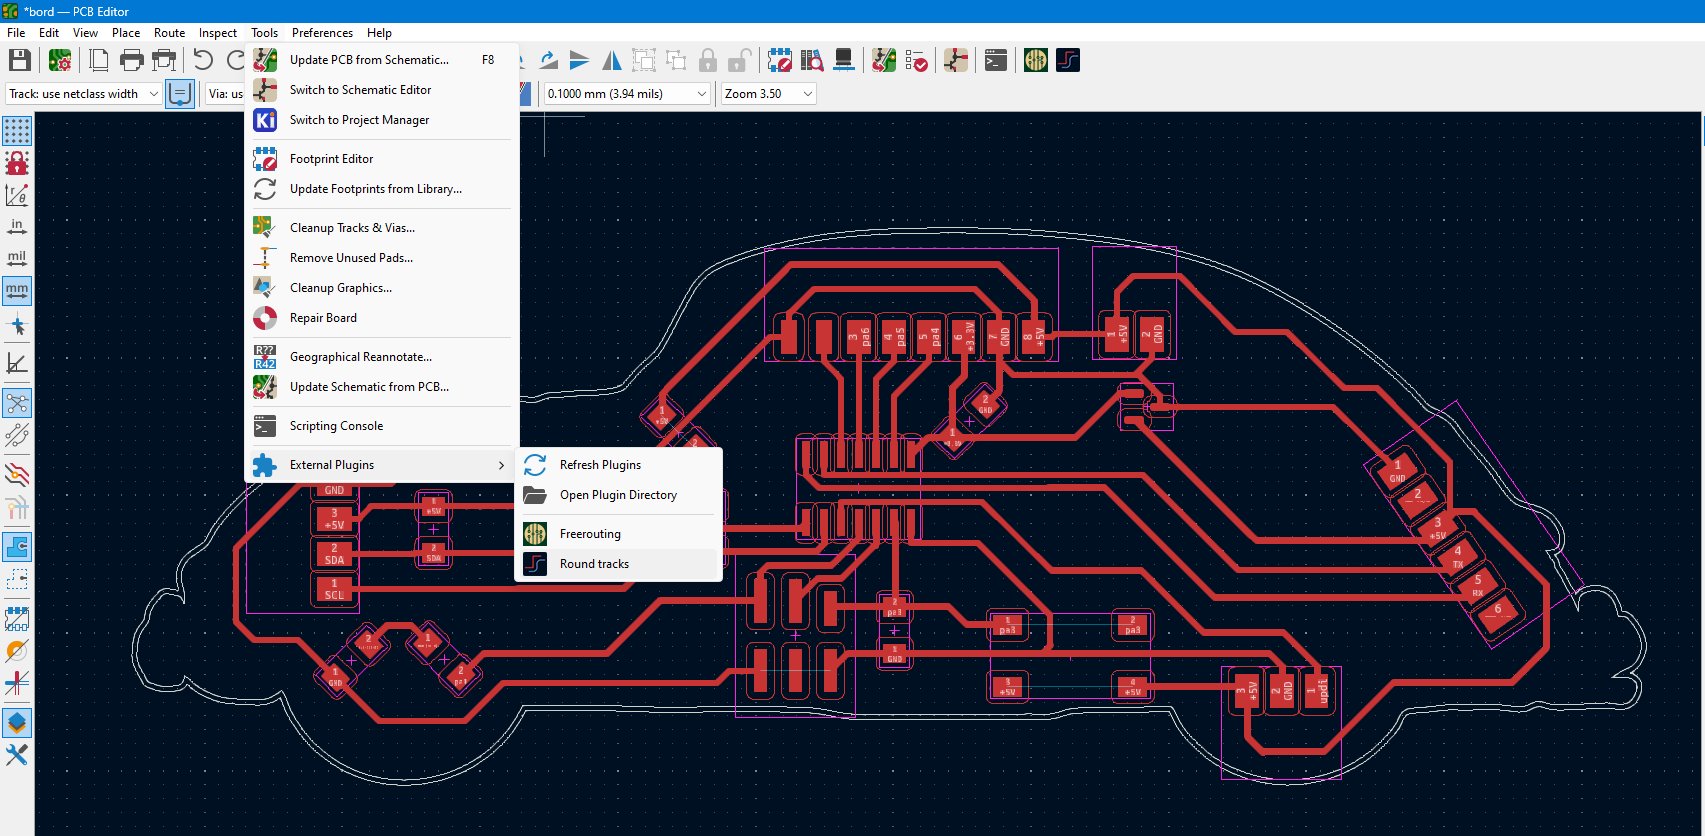Image resolution: width=1705 pixels, height=836 pixels.
Task: Select Cleanup Graphics entry
Action: click(382, 288)
